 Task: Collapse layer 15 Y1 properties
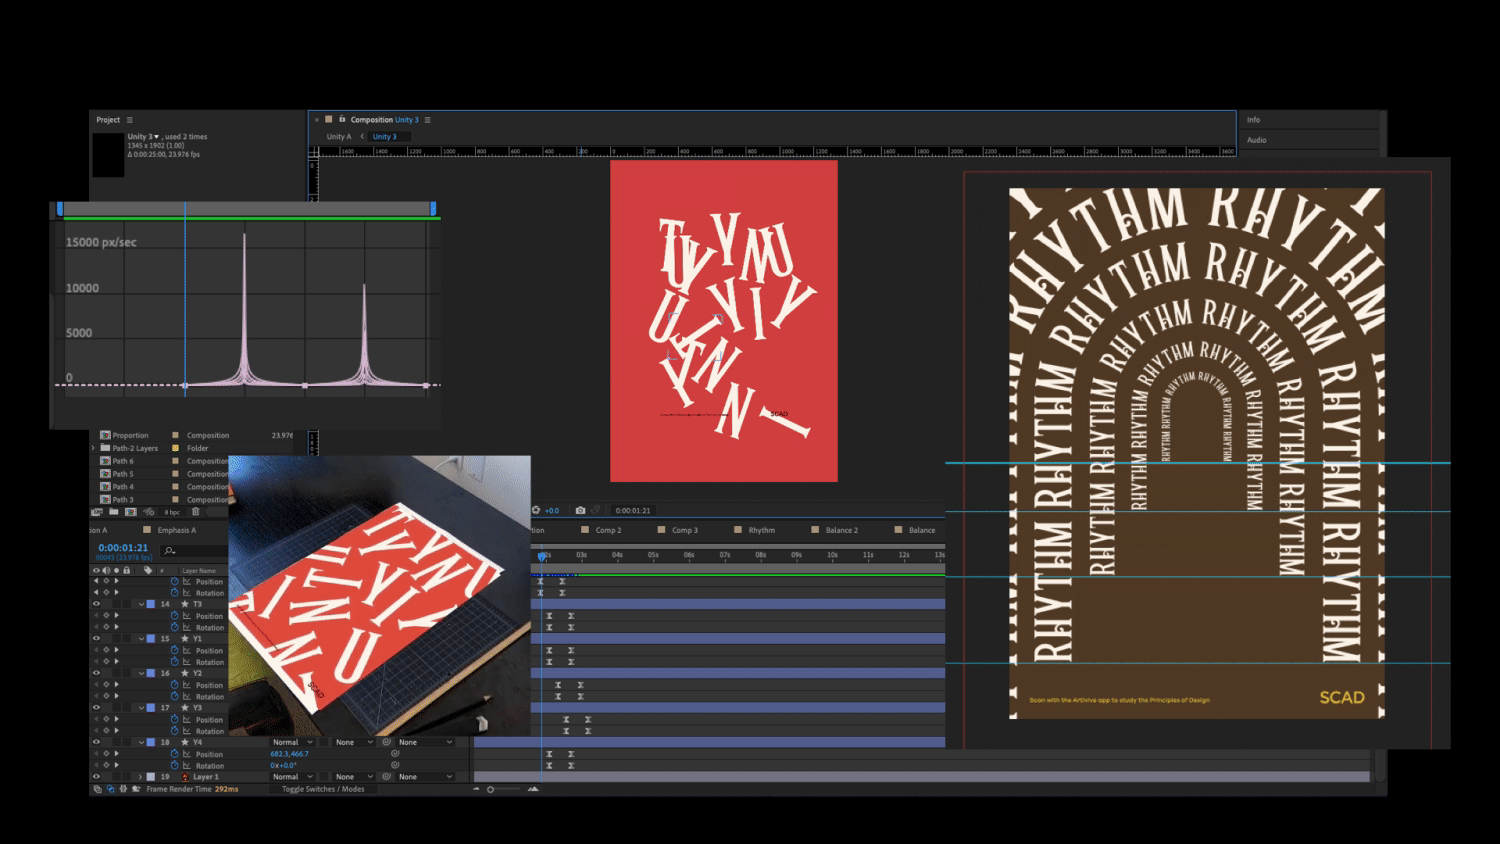(x=141, y=639)
